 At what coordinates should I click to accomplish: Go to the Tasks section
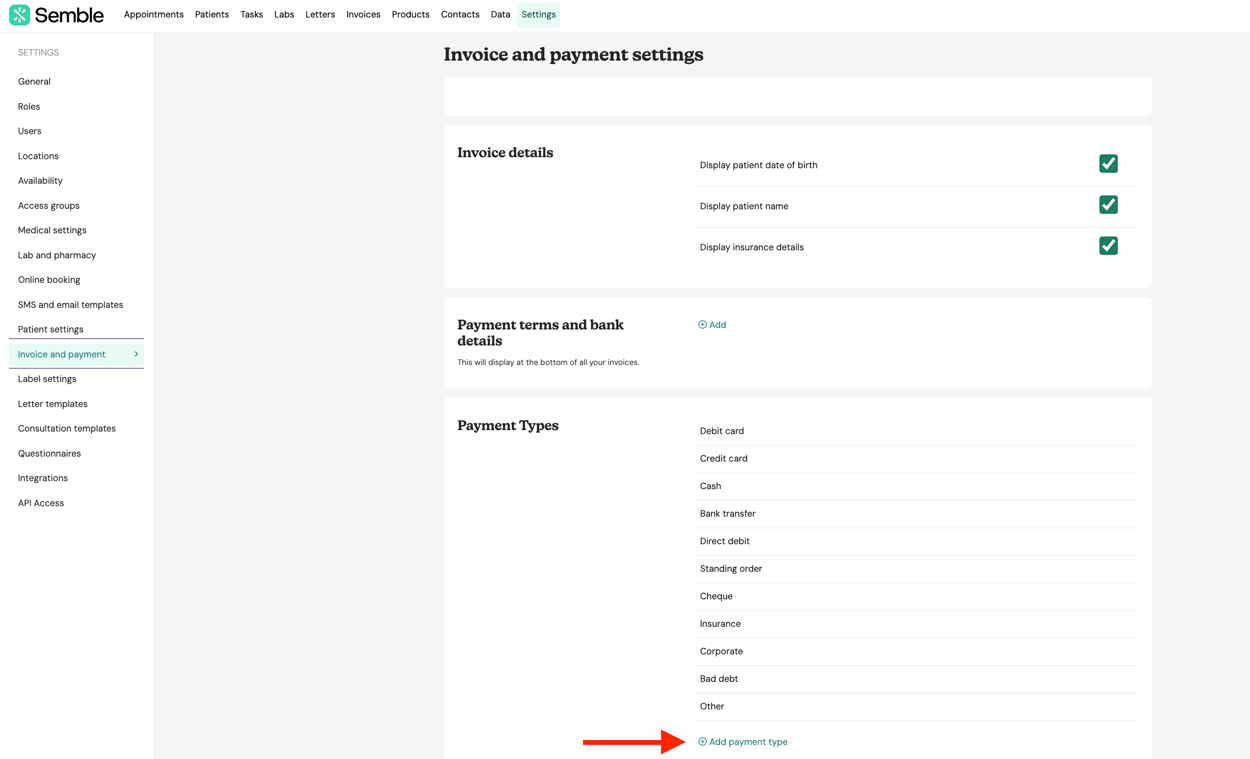252,15
